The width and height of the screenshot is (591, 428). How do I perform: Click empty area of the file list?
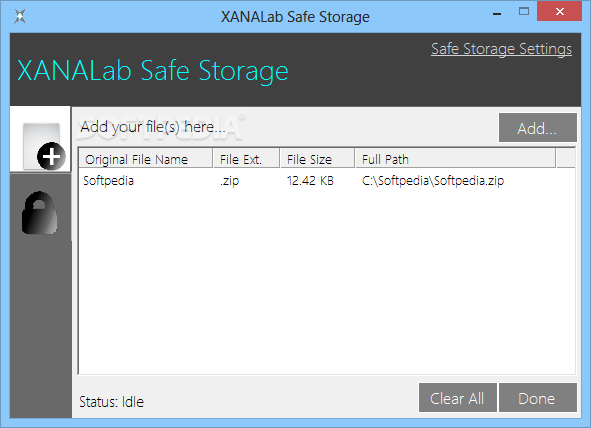(x=327, y=283)
